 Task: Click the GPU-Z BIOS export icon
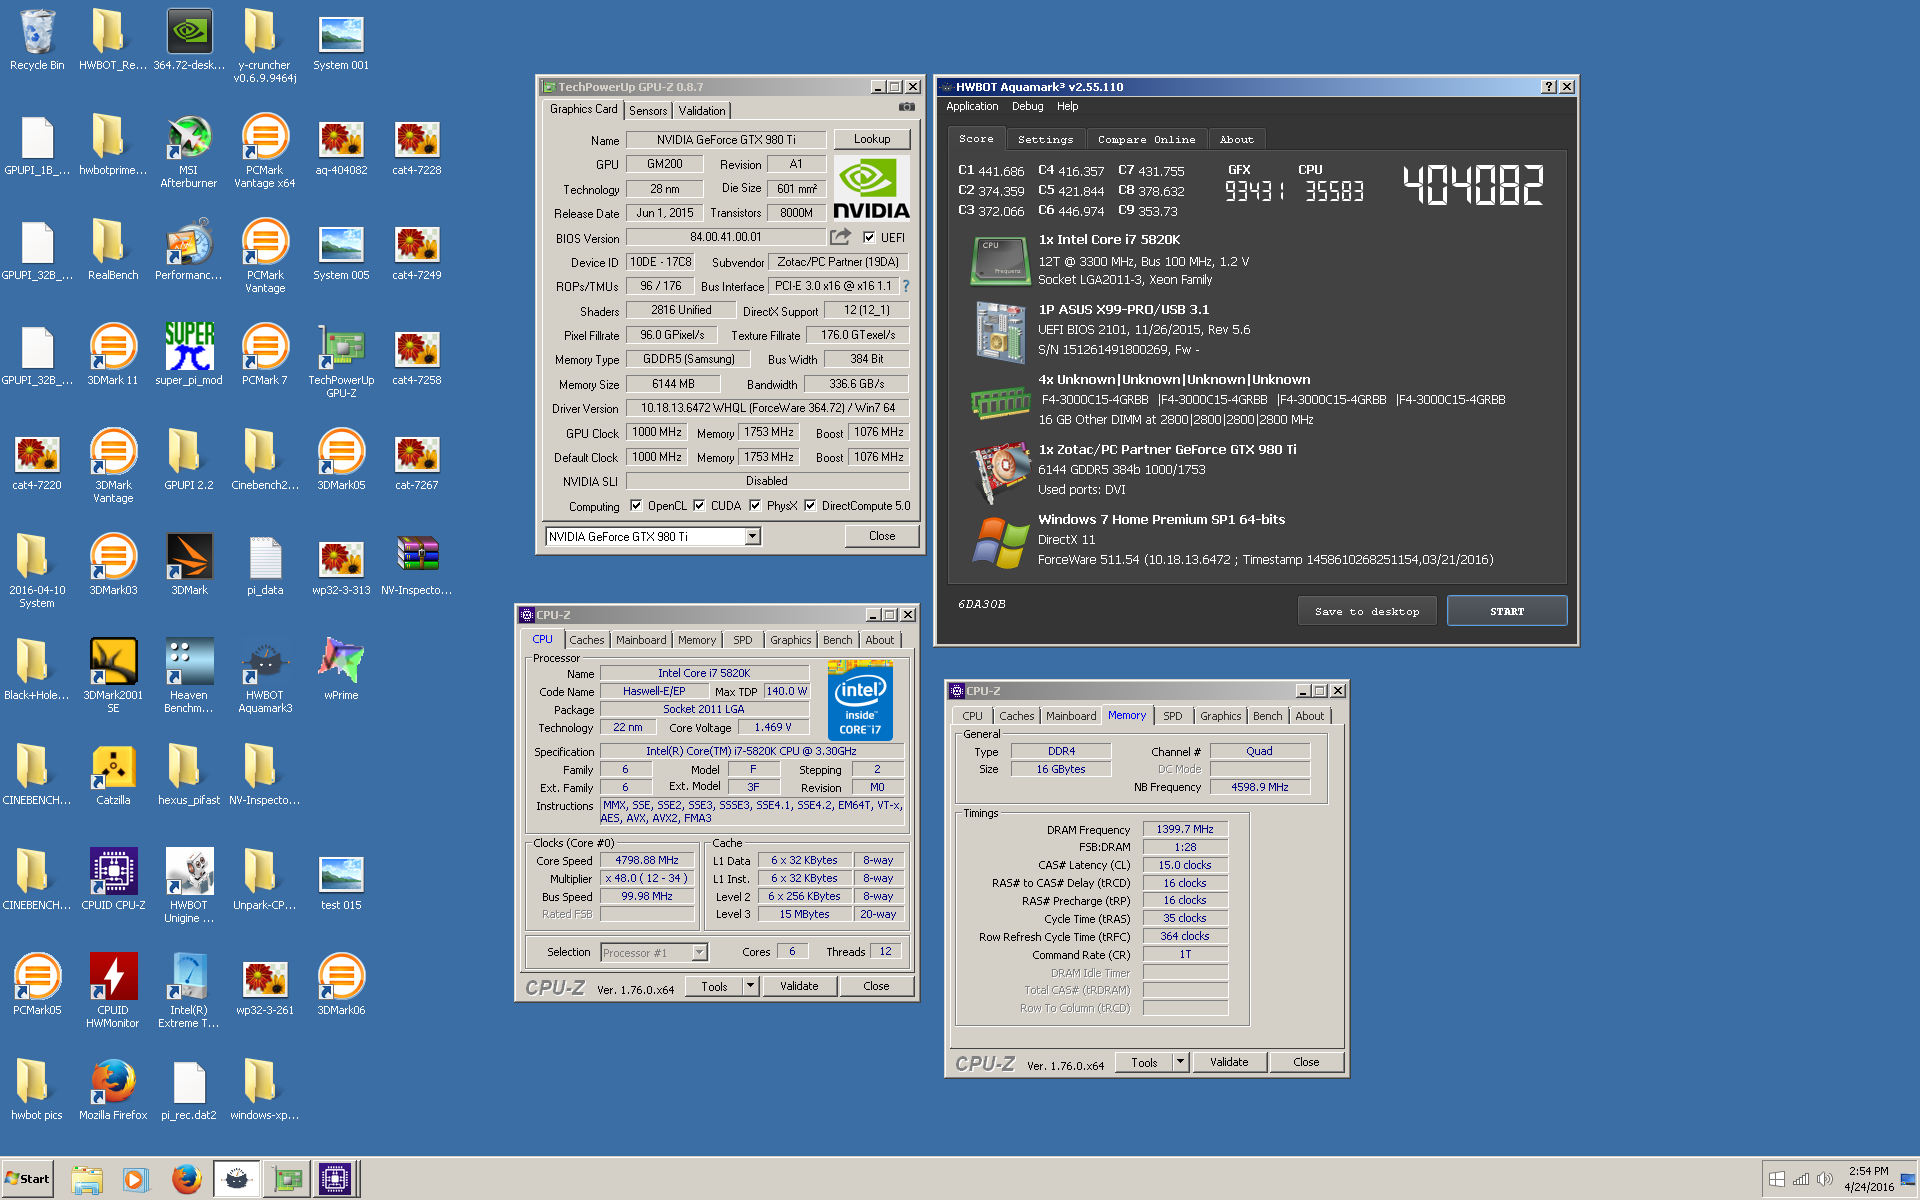(x=840, y=237)
